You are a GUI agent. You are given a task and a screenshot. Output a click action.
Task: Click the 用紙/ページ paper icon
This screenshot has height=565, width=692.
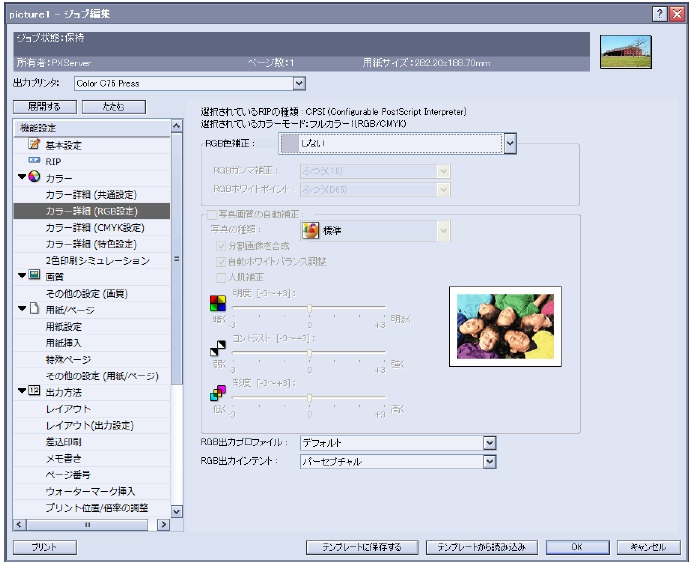[34, 308]
